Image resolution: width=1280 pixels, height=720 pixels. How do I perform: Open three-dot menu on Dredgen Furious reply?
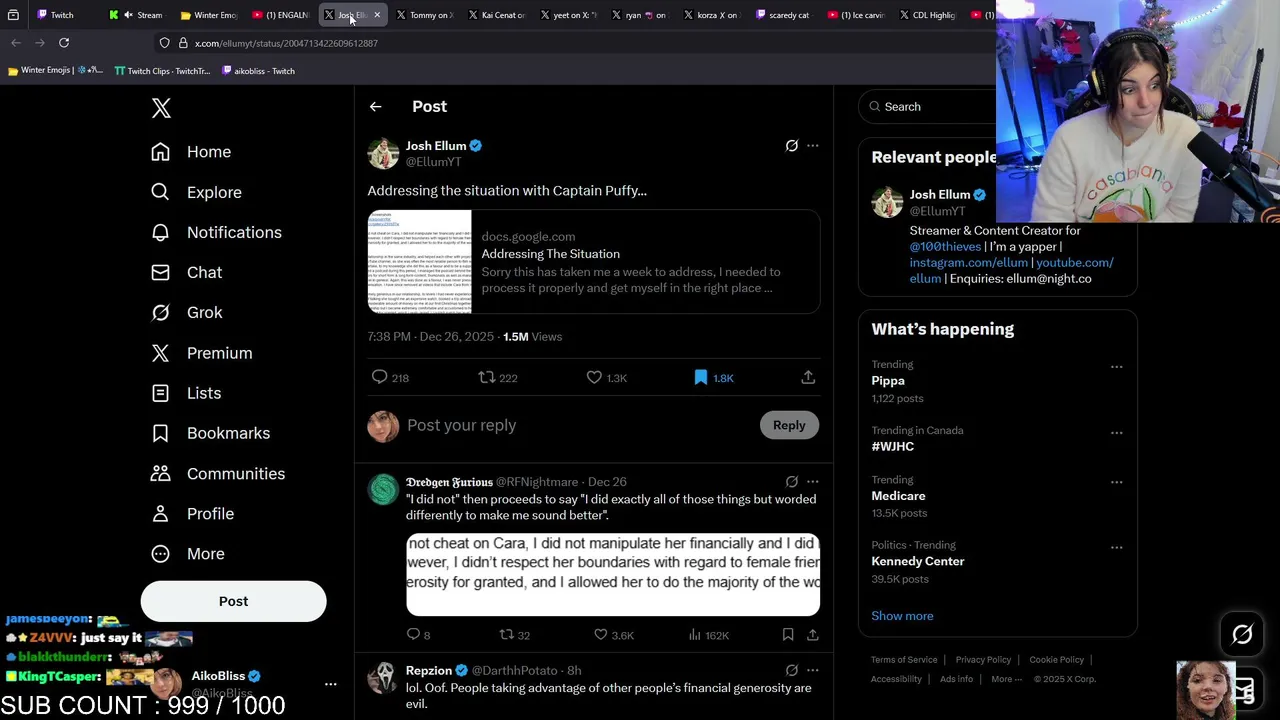pyautogui.click(x=812, y=482)
